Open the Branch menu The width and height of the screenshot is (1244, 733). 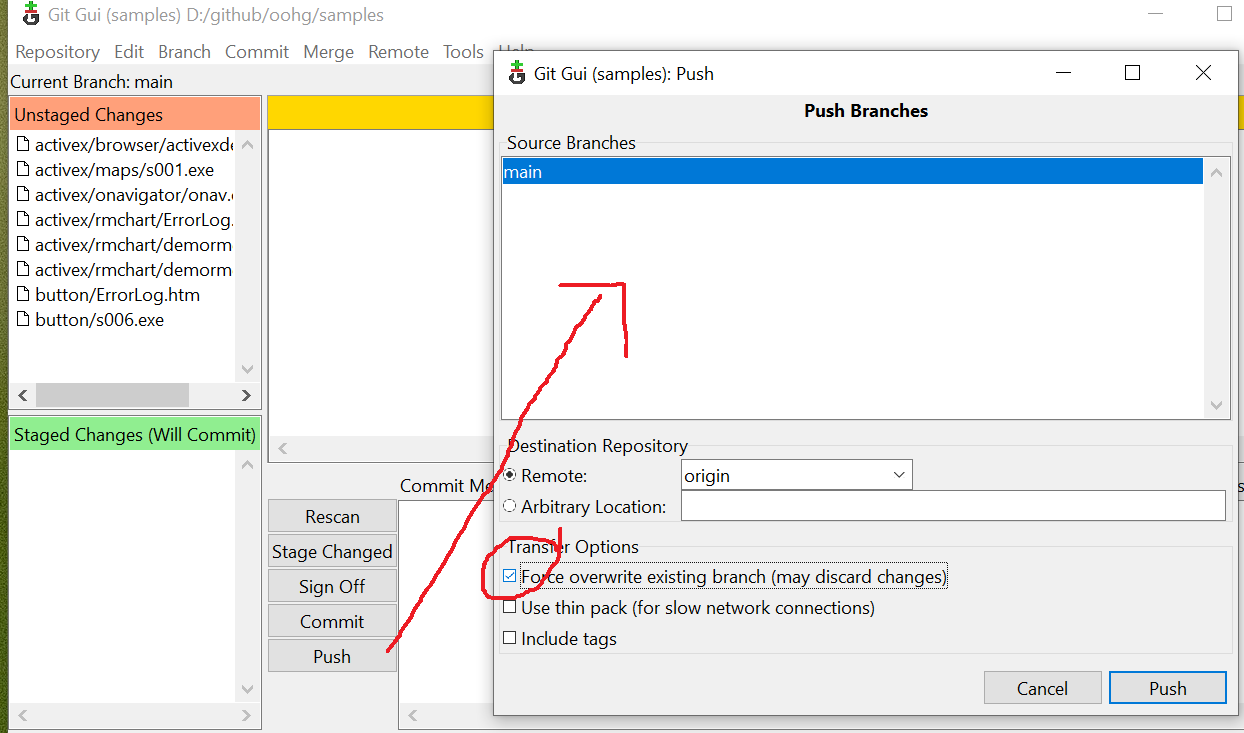(x=184, y=52)
